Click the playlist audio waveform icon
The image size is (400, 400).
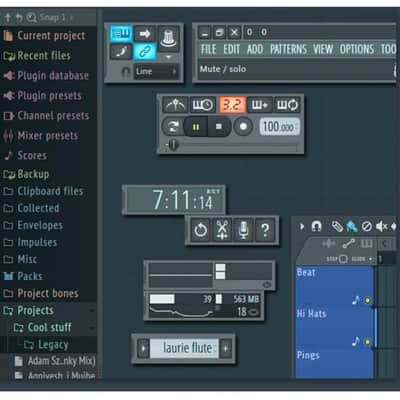[328, 244]
